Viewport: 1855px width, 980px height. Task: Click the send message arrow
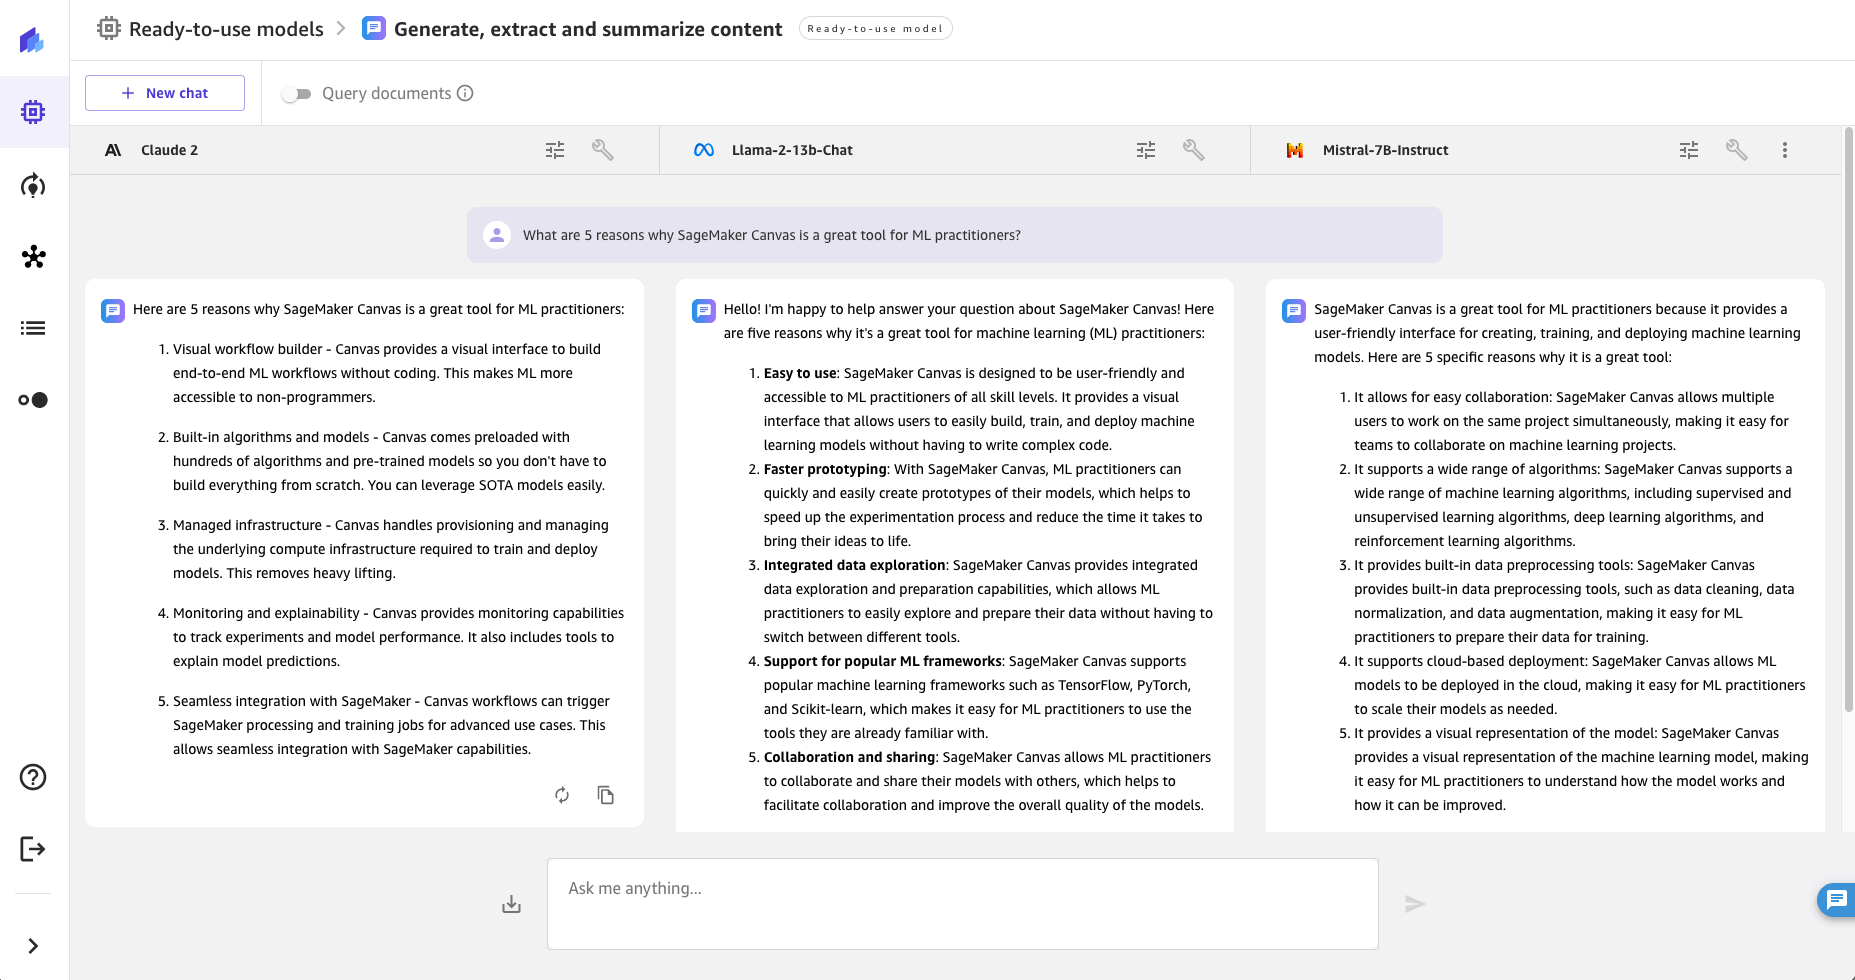coord(1414,904)
